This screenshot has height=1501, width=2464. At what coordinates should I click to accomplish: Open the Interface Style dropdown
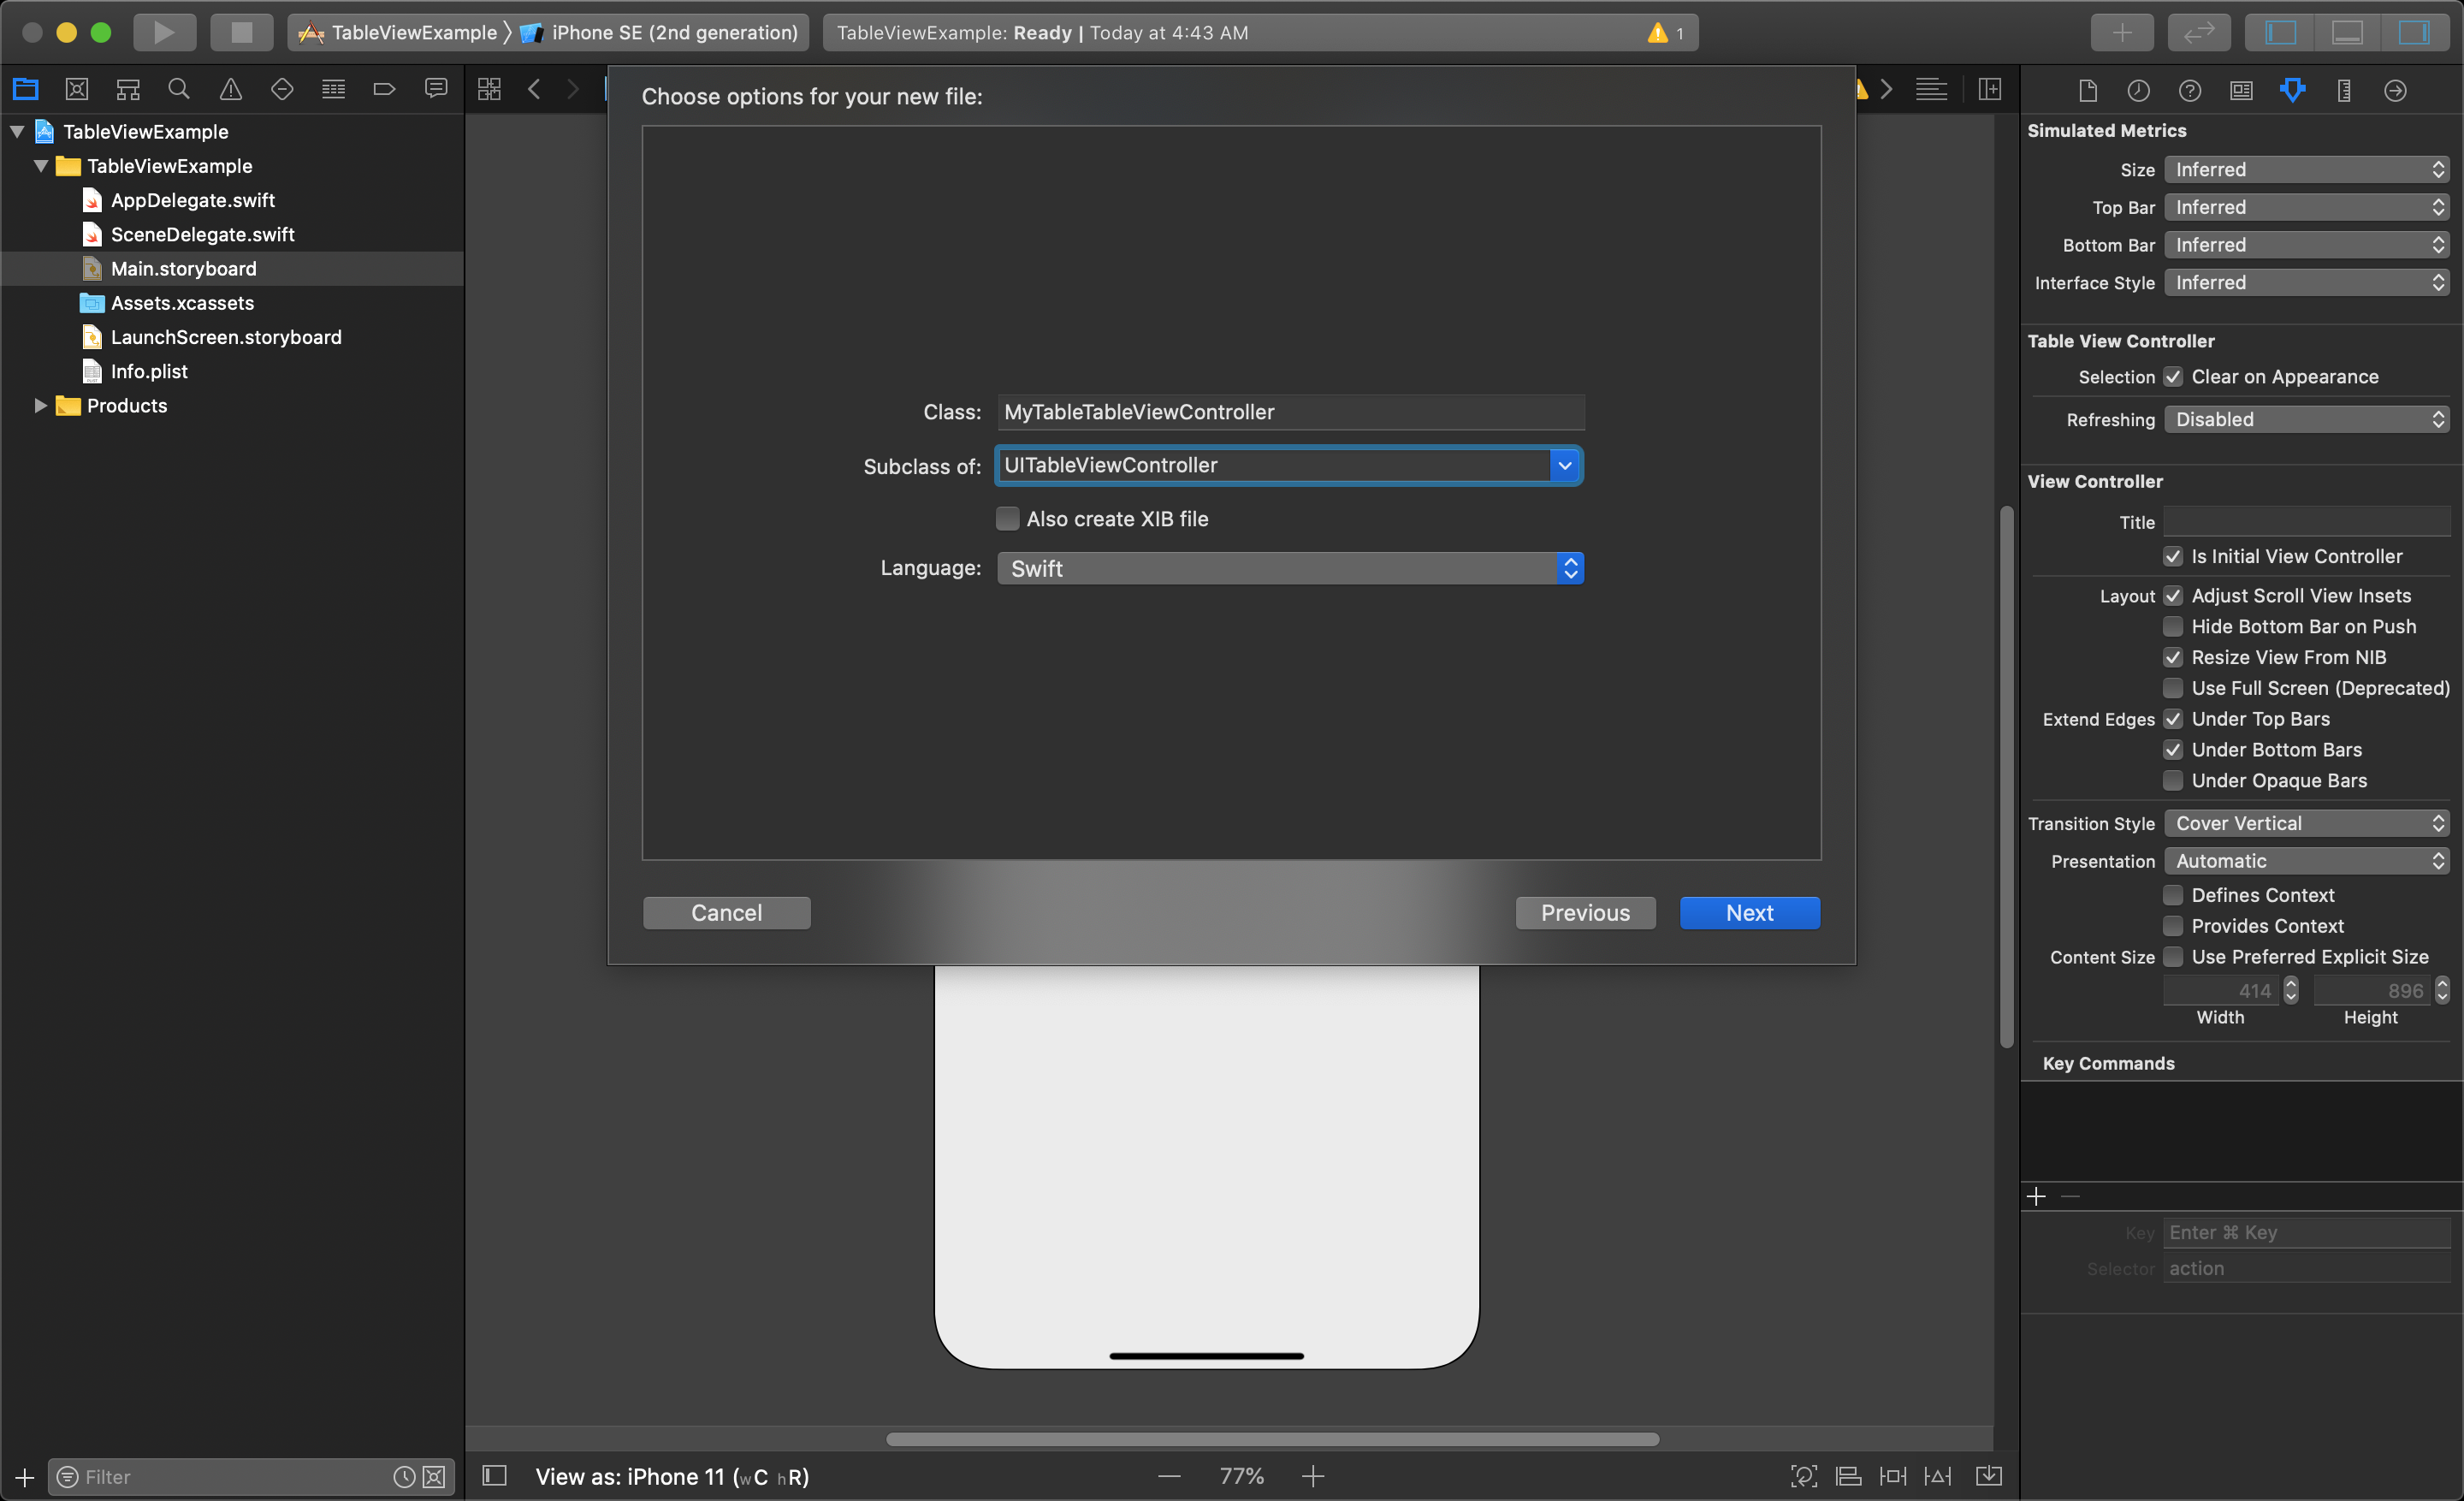tap(2307, 283)
